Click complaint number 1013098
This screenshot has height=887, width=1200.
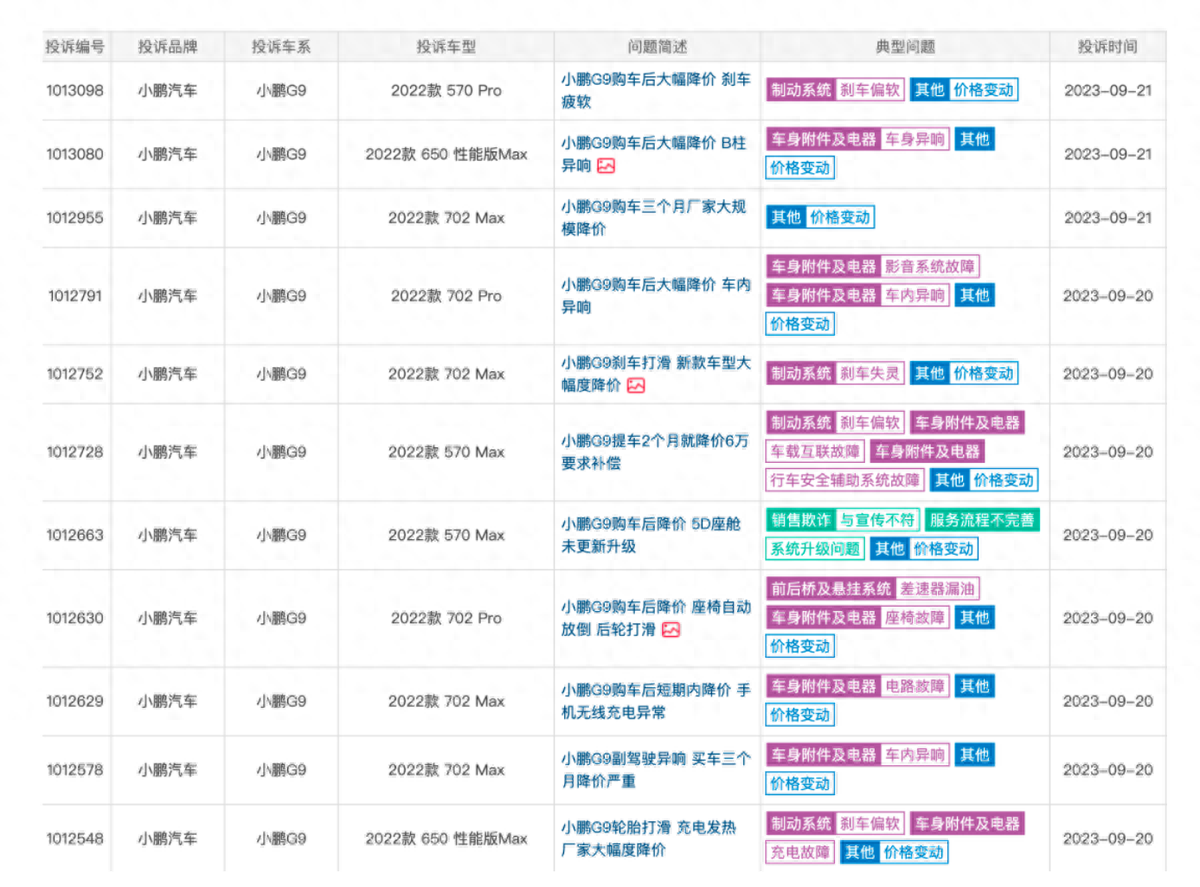point(75,90)
